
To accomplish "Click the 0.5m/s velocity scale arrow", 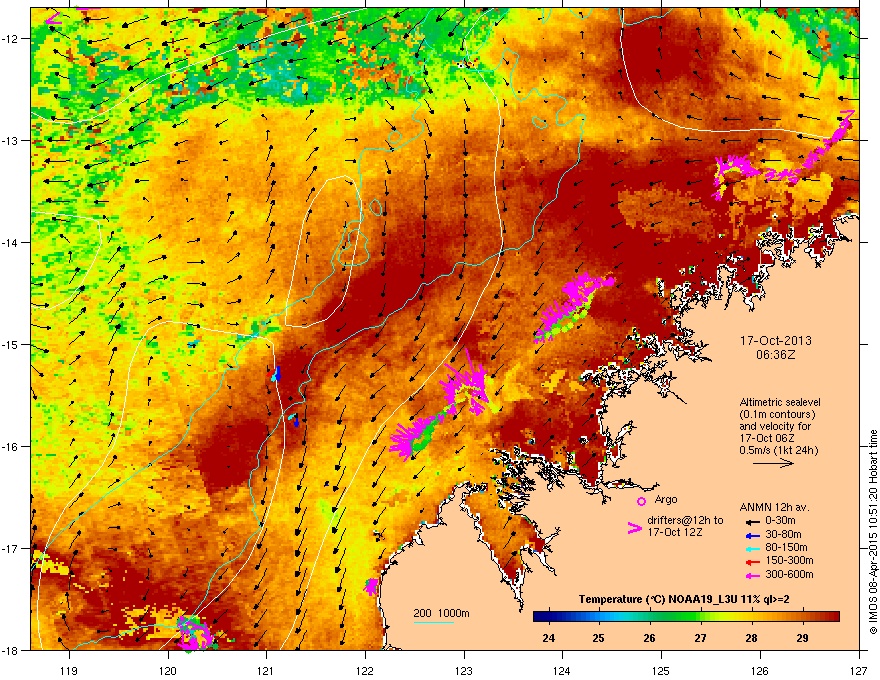I will 773,463.
